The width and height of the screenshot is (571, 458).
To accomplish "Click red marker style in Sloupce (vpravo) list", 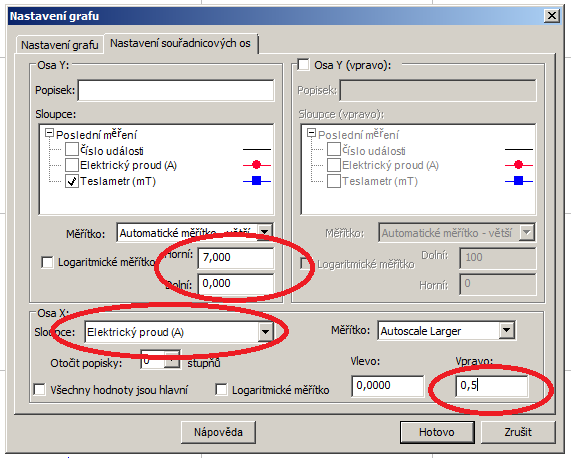I will 519,165.
